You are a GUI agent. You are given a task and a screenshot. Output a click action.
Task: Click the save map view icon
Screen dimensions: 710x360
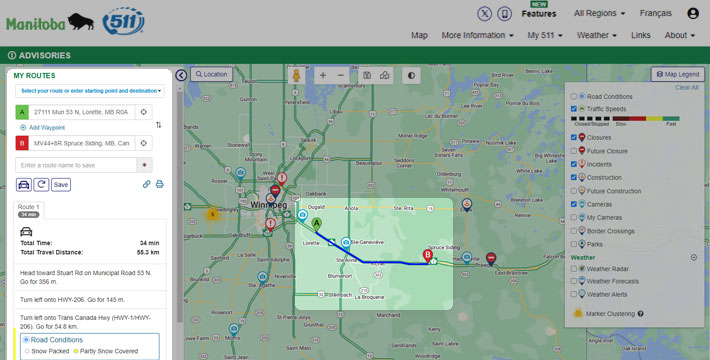point(367,76)
